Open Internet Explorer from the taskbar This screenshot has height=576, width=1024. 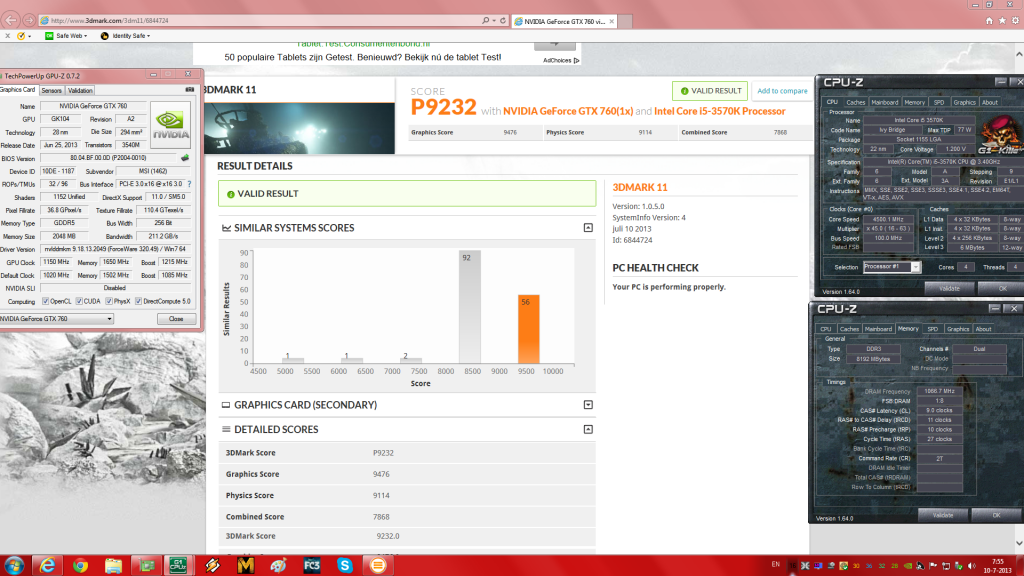[48, 566]
